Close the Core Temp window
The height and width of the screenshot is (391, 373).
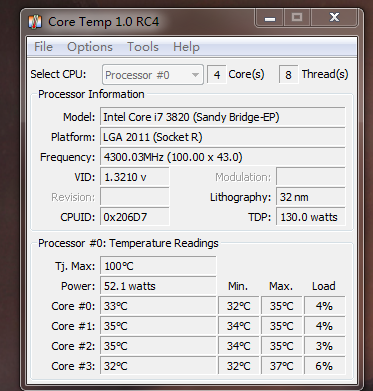[x=335, y=18]
